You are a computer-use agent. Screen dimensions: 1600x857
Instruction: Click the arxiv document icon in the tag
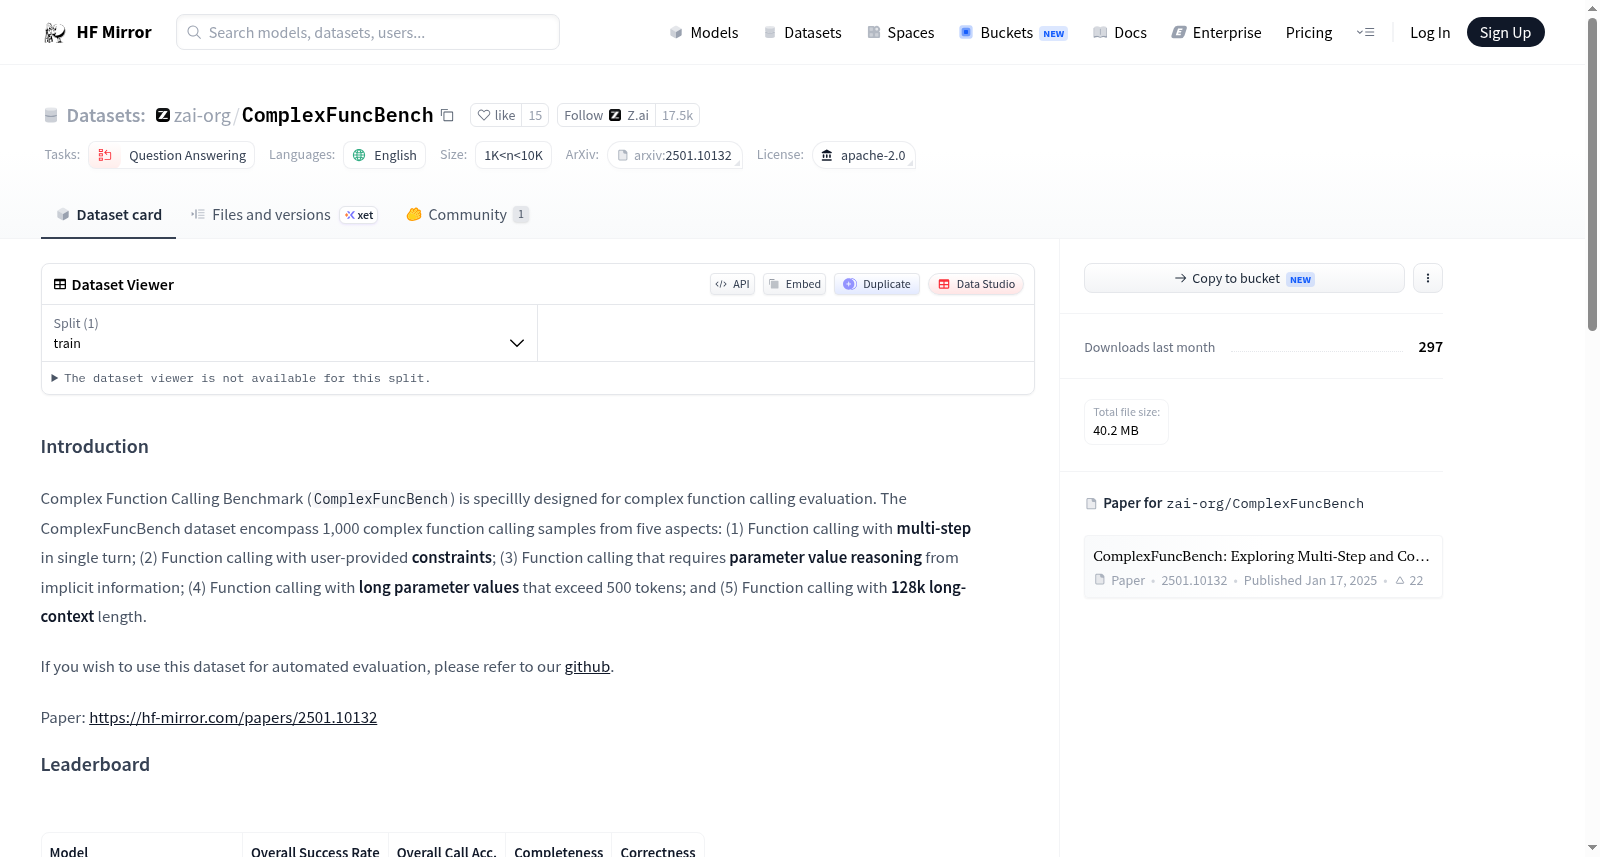point(623,155)
